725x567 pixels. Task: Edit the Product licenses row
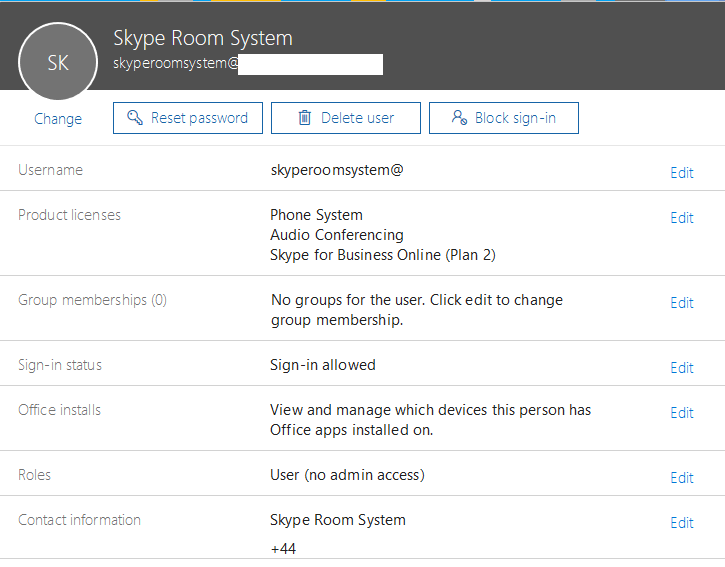tap(682, 218)
